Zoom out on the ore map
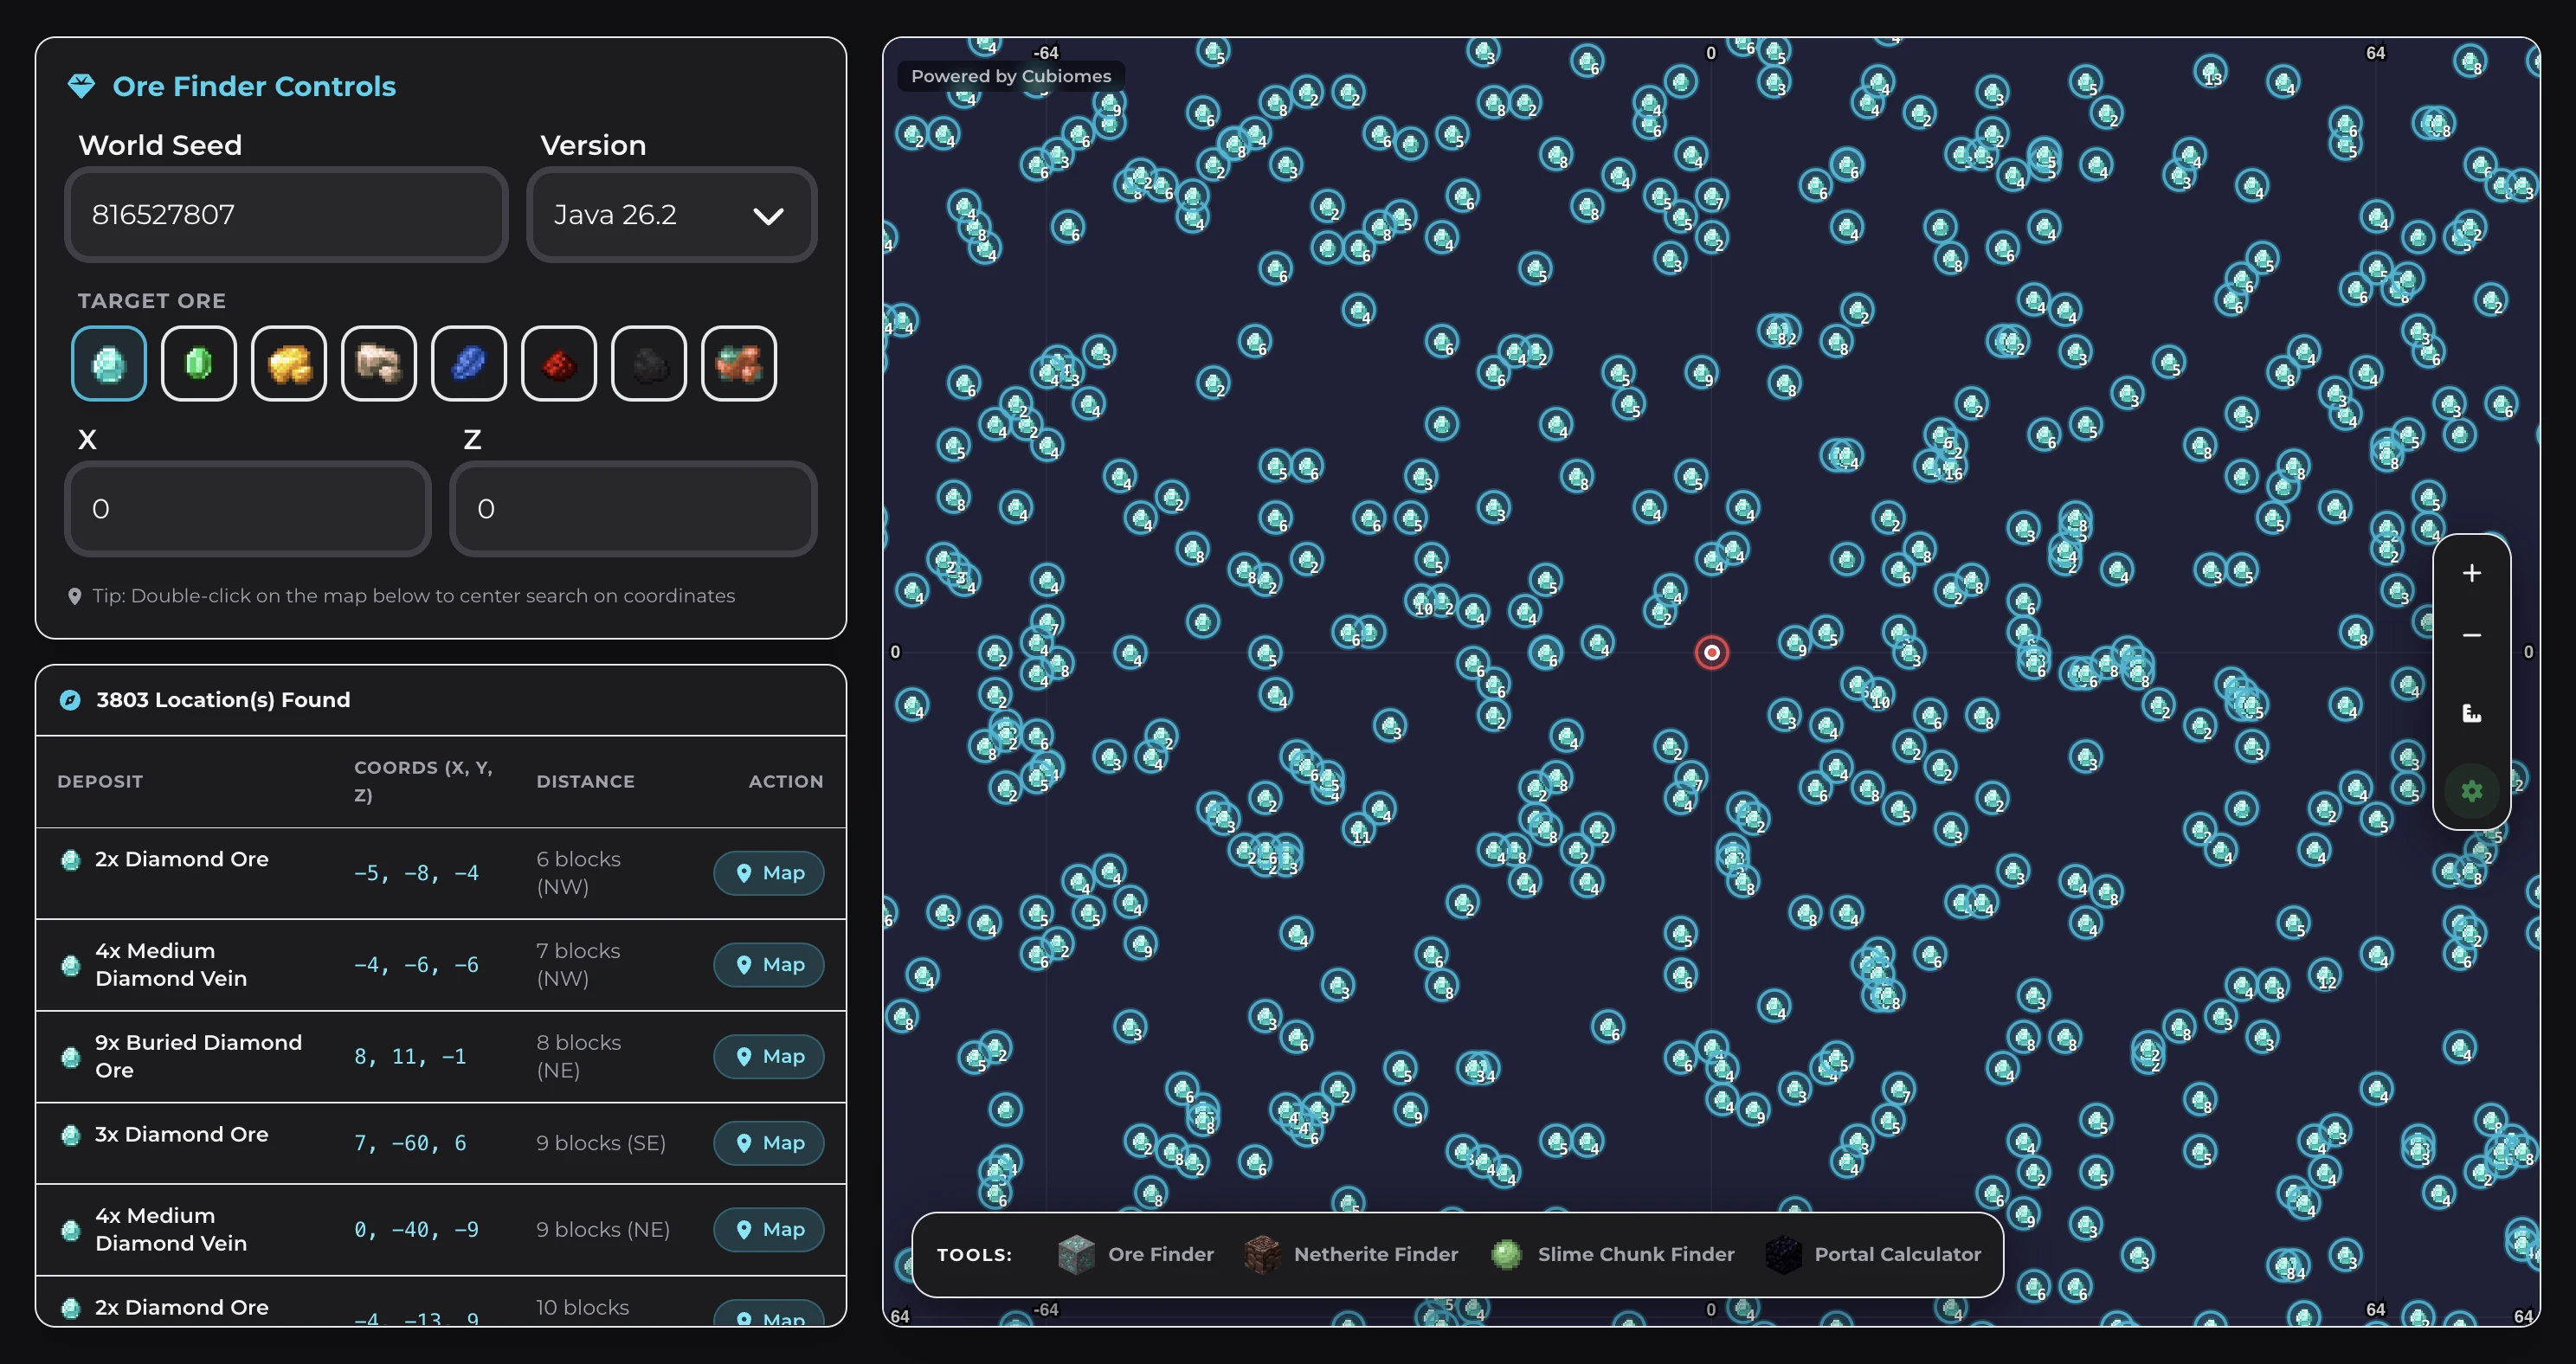 click(x=2471, y=635)
